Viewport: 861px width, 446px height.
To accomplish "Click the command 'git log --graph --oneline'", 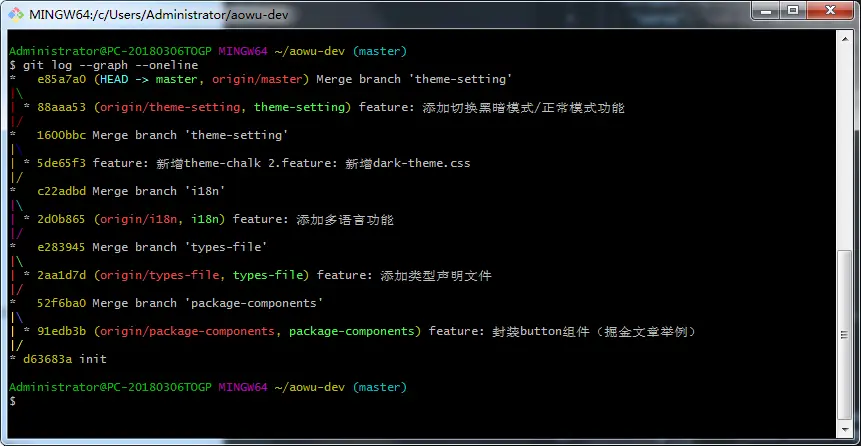I will point(110,65).
